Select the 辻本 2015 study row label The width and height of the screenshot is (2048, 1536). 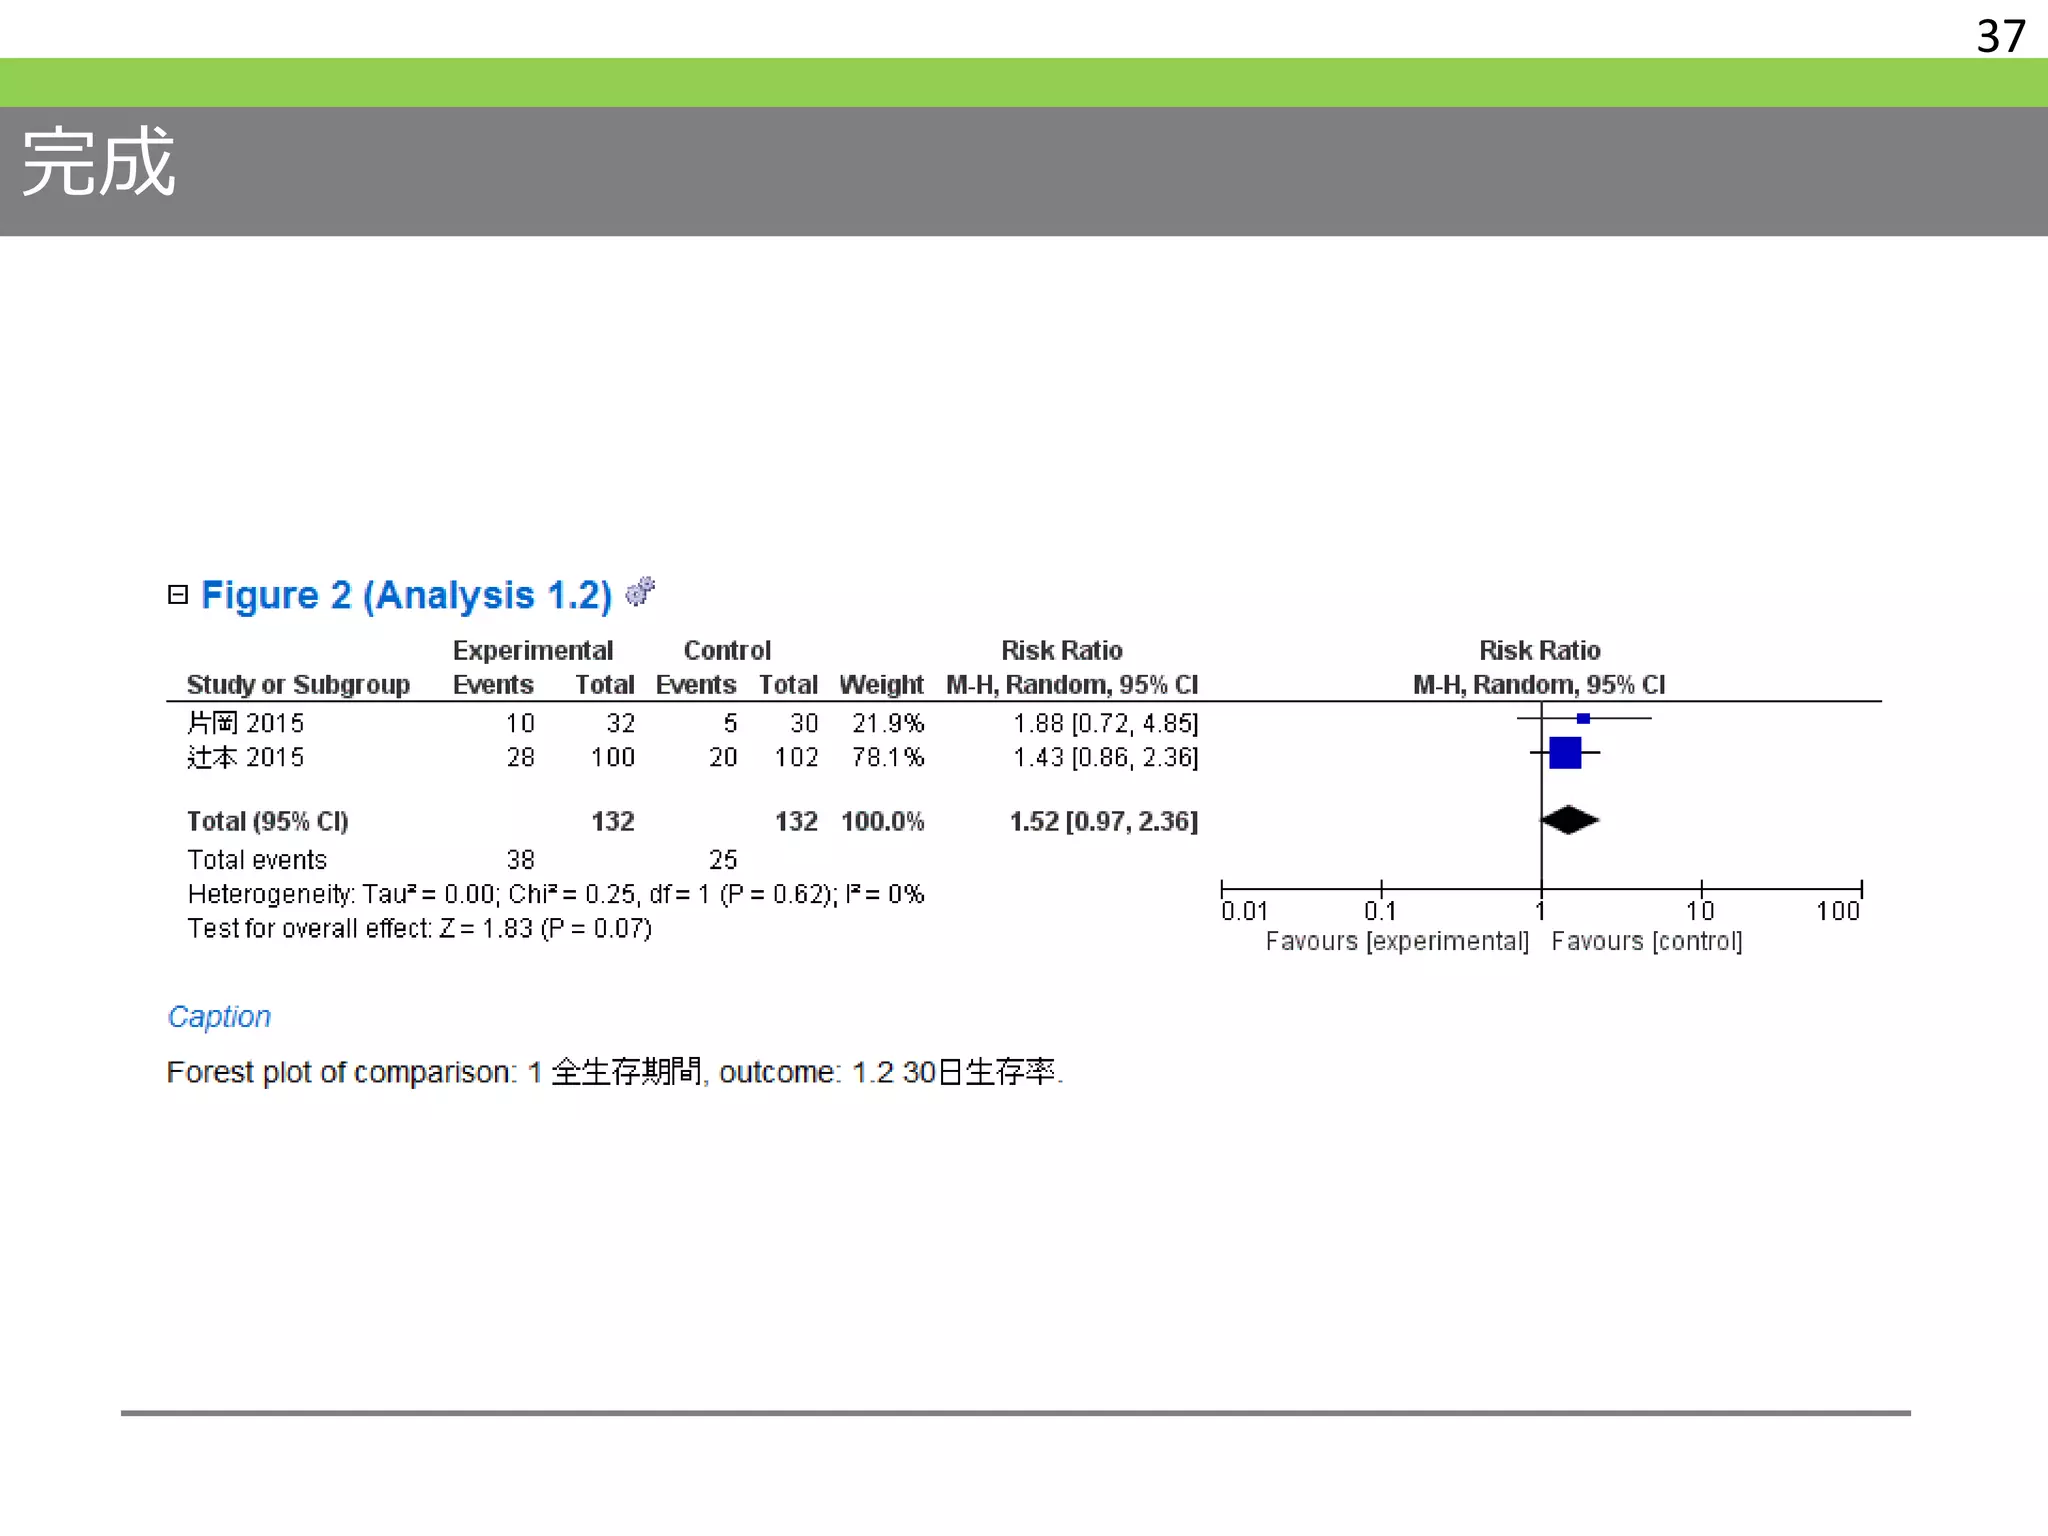[x=245, y=757]
